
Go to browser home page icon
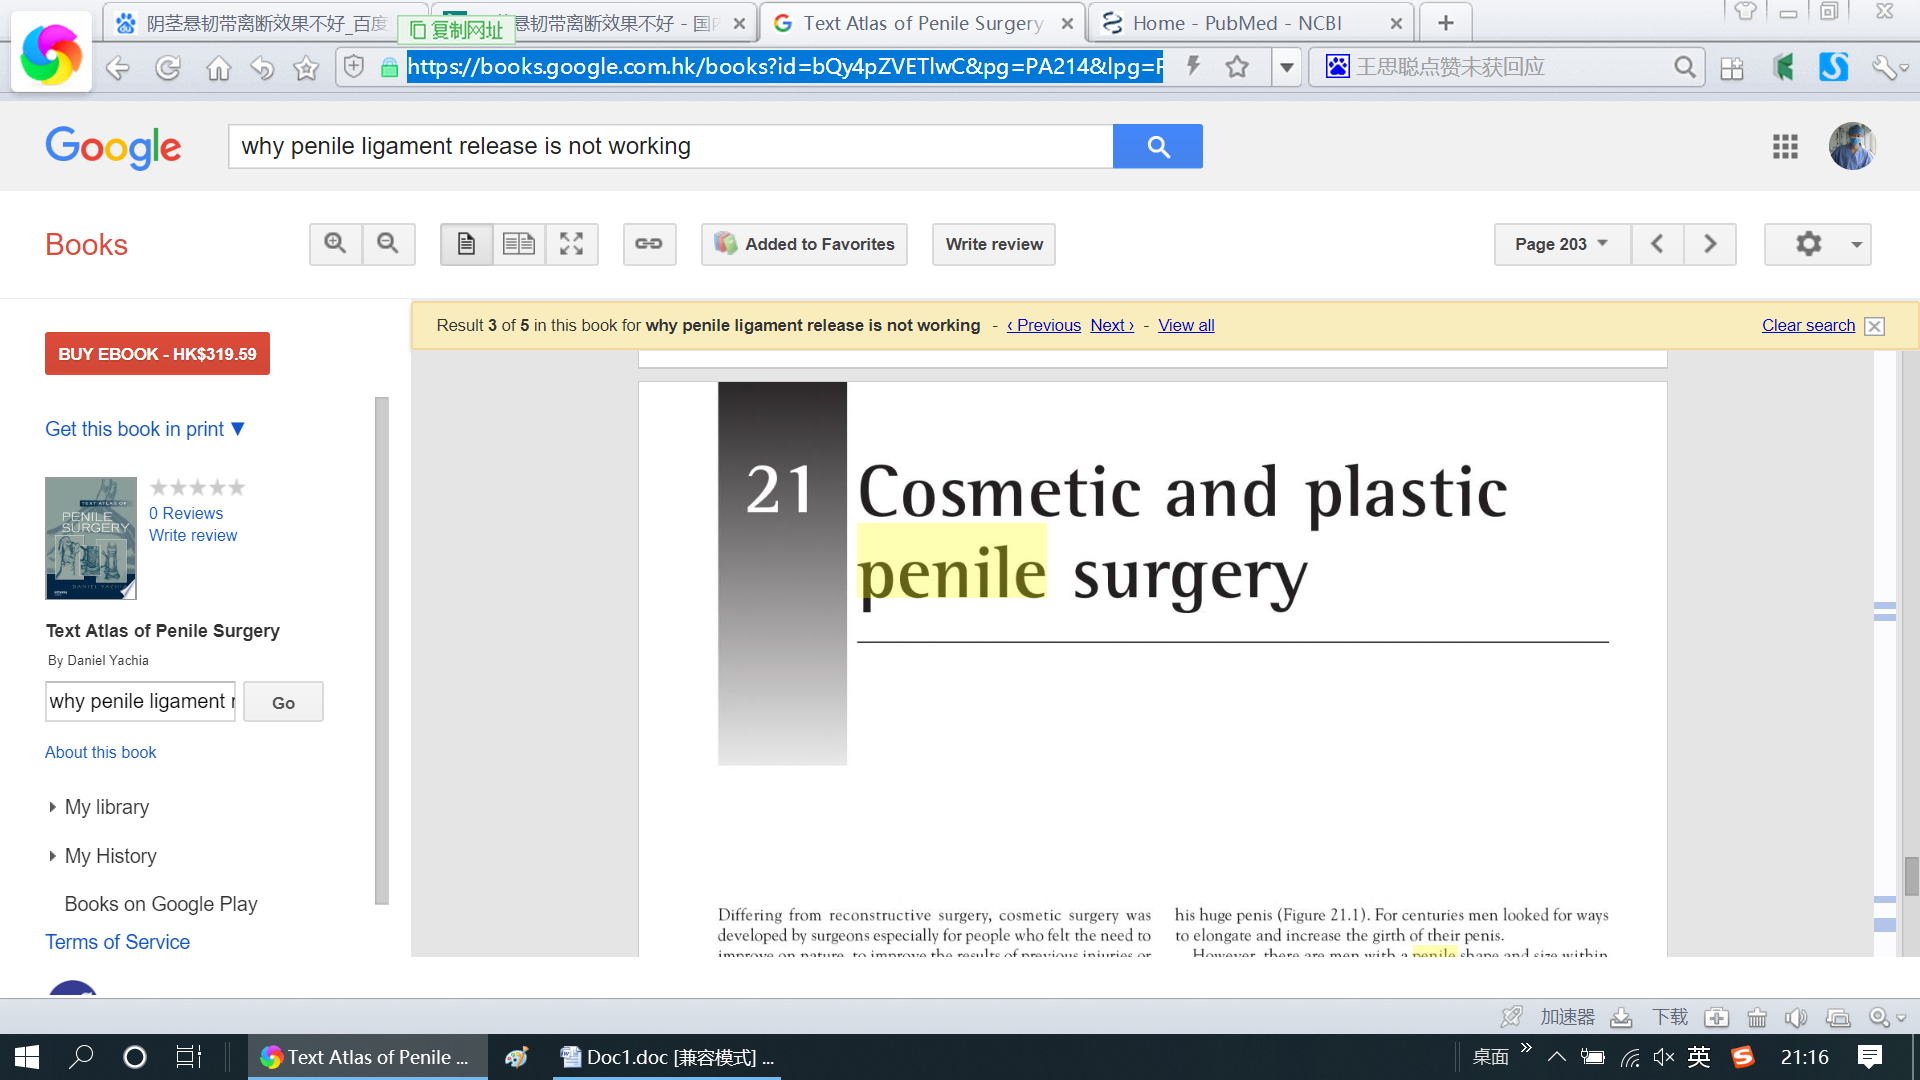click(218, 68)
